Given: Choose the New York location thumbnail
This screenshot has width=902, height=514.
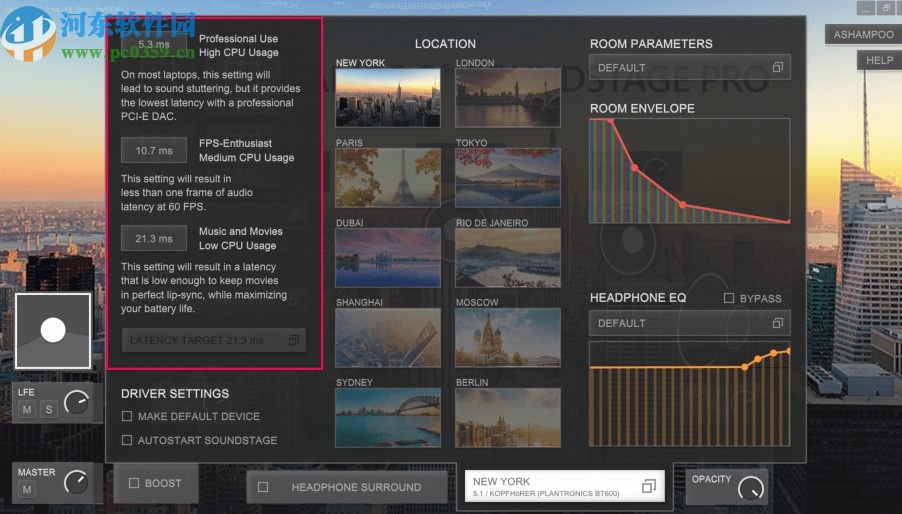Looking at the screenshot, I should 388,98.
